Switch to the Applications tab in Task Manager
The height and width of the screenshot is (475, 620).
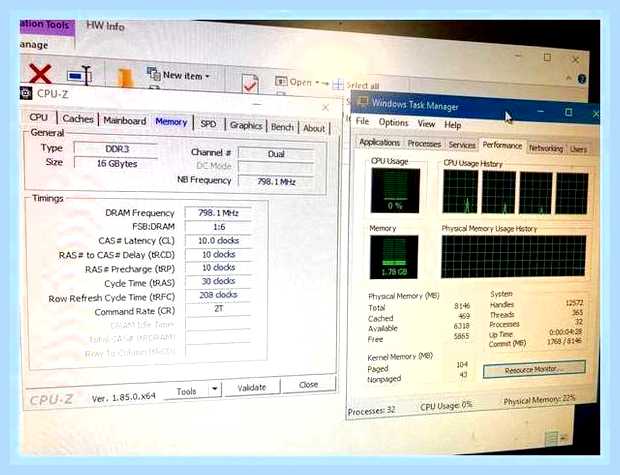click(380, 142)
